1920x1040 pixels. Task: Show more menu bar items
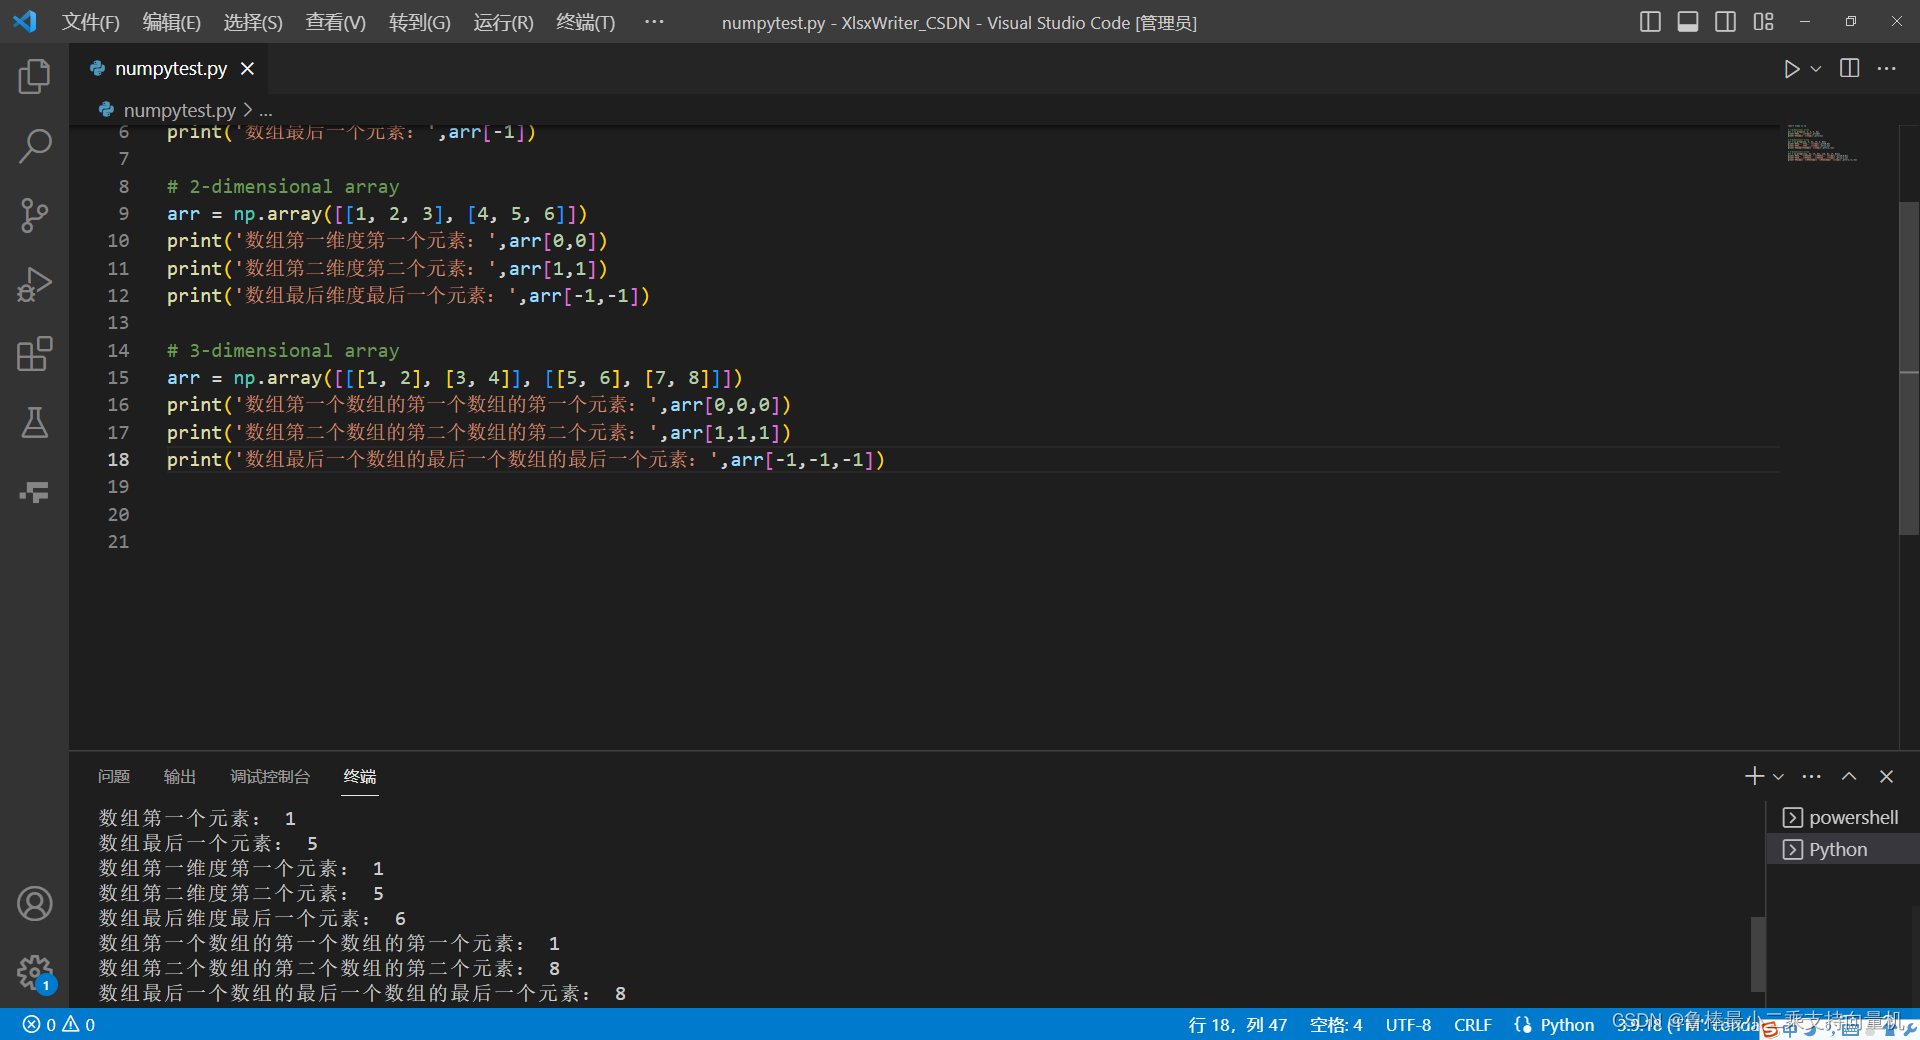[x=654, y=21]
